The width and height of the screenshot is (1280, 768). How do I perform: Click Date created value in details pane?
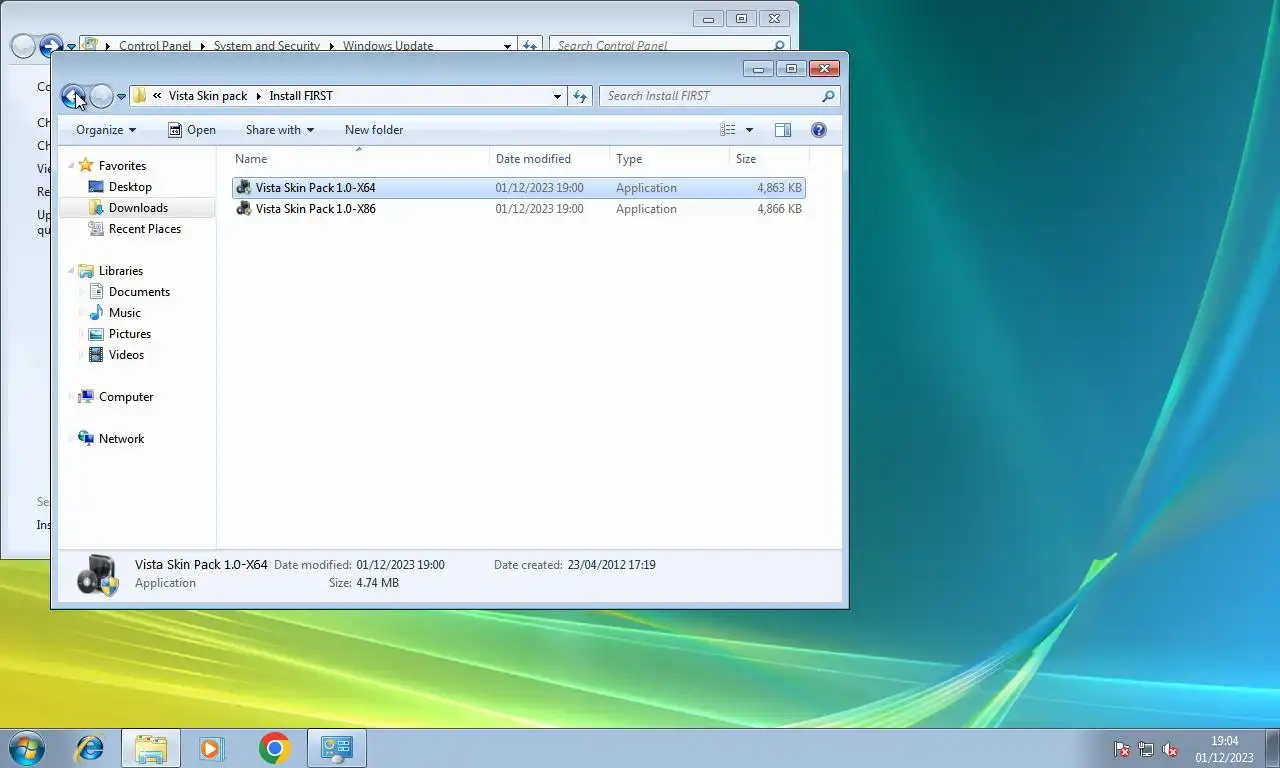tap(611, 565)
